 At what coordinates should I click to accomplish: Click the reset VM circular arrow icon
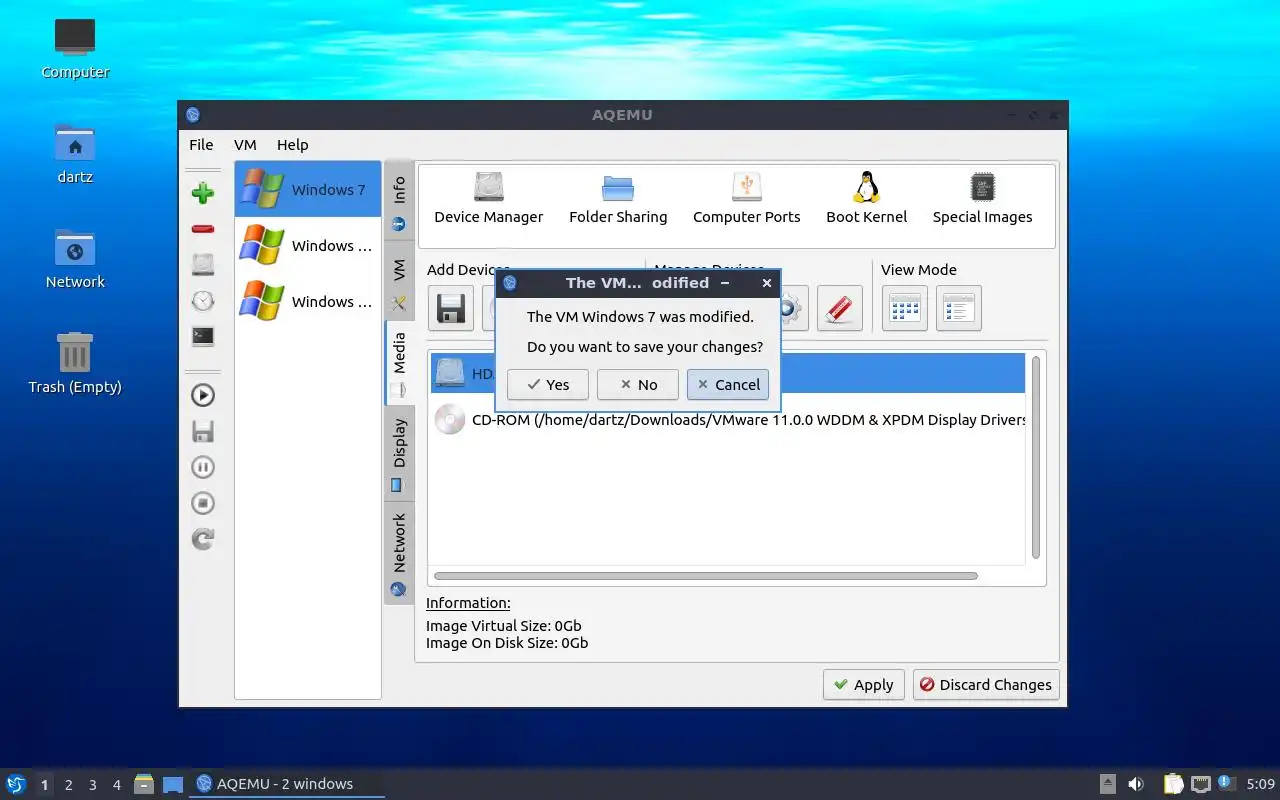[x=203, y=539]
